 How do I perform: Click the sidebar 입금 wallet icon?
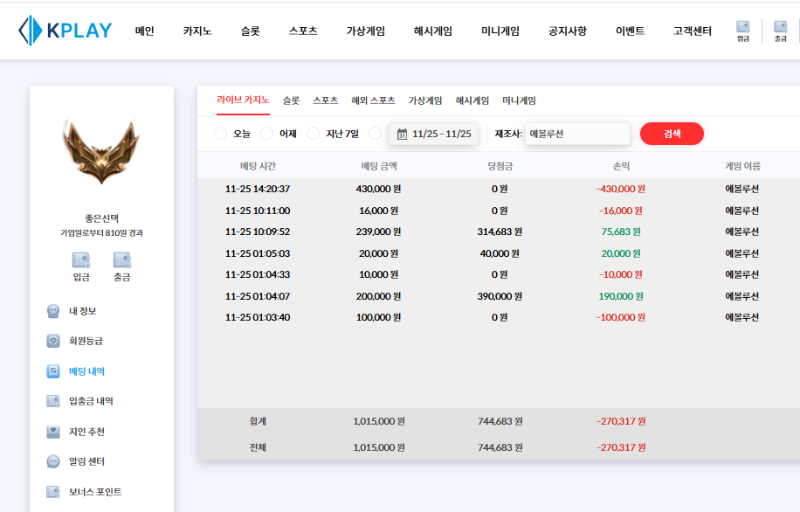[81, 260]
